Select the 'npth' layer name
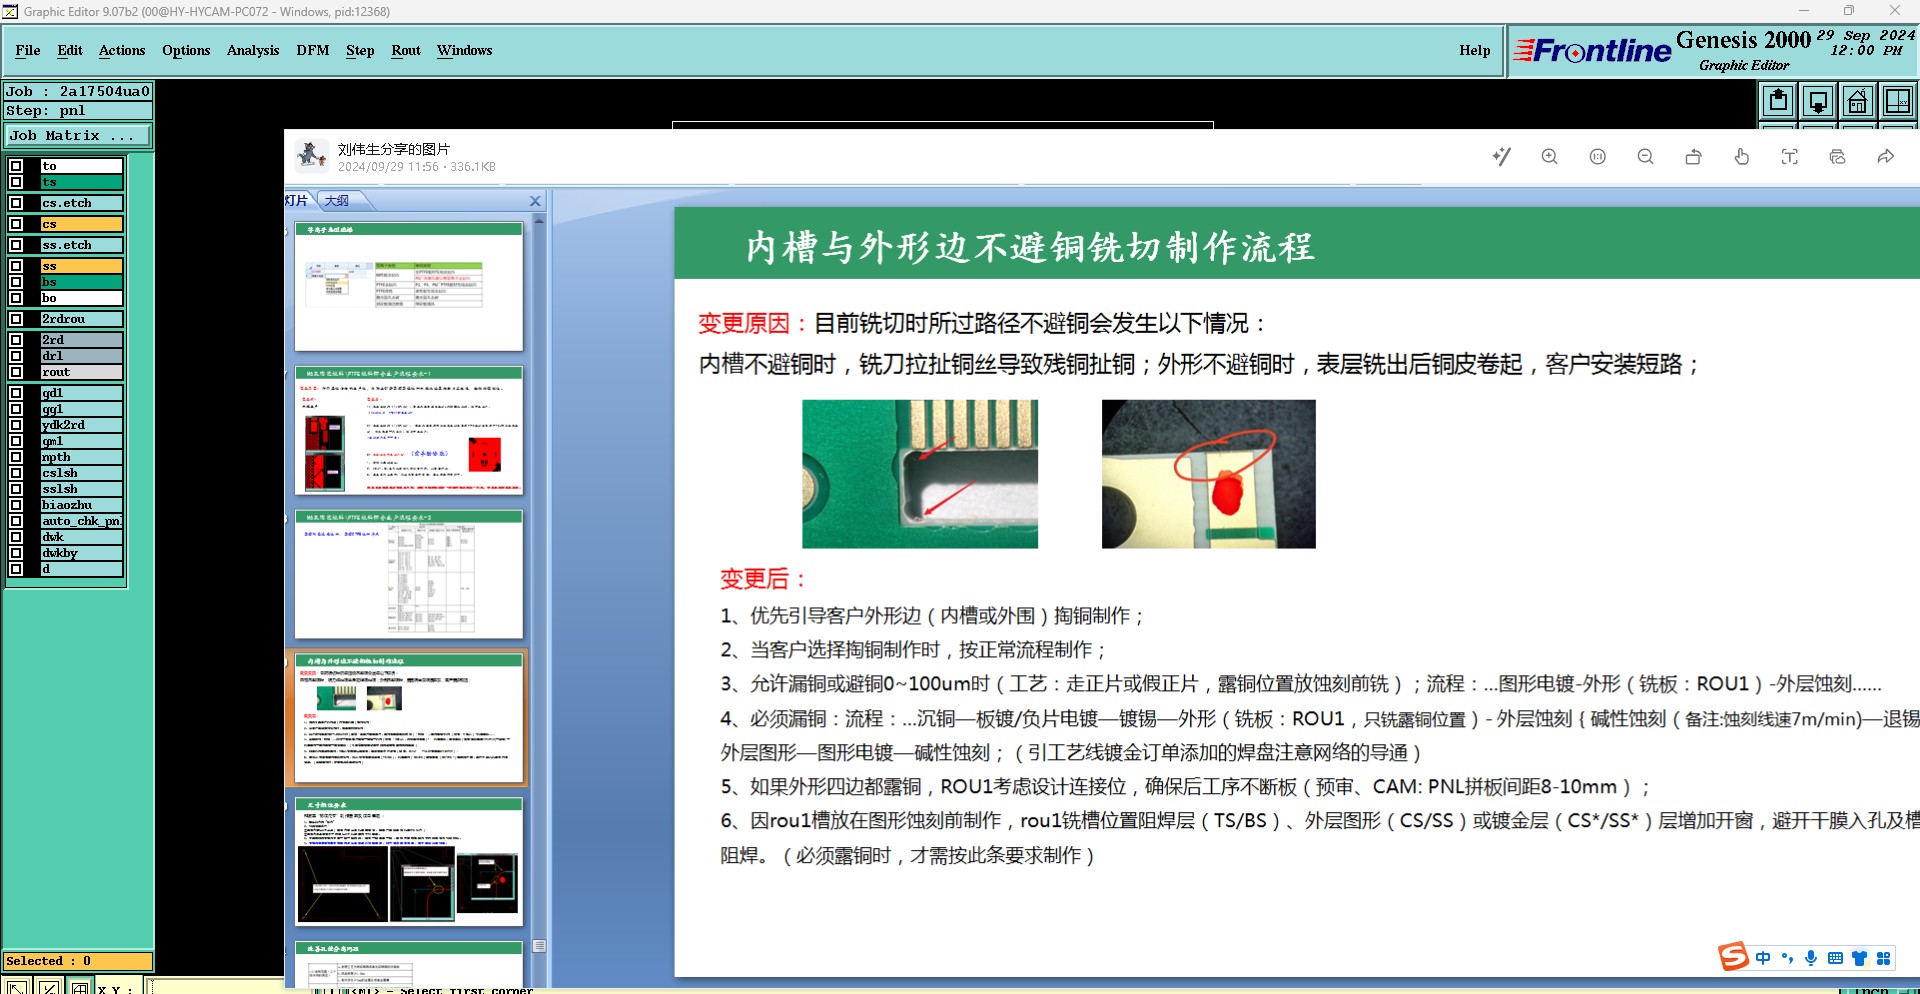The width and height of the screenshot is (1920, 994). point(82,457)
